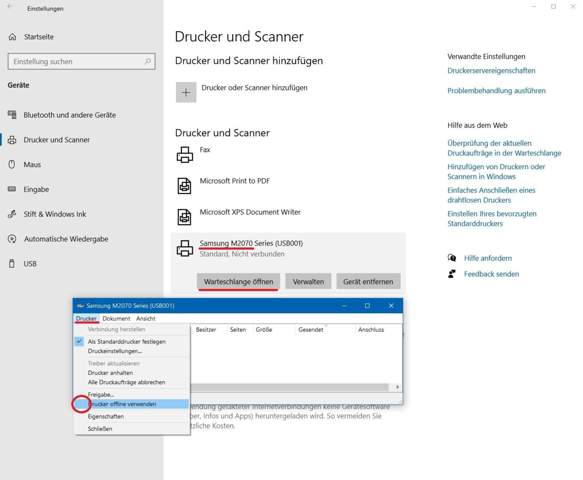Click horizontal scrollbar in print queue window
This screenshot has width=583, height=480.
[x=289, y=387]
